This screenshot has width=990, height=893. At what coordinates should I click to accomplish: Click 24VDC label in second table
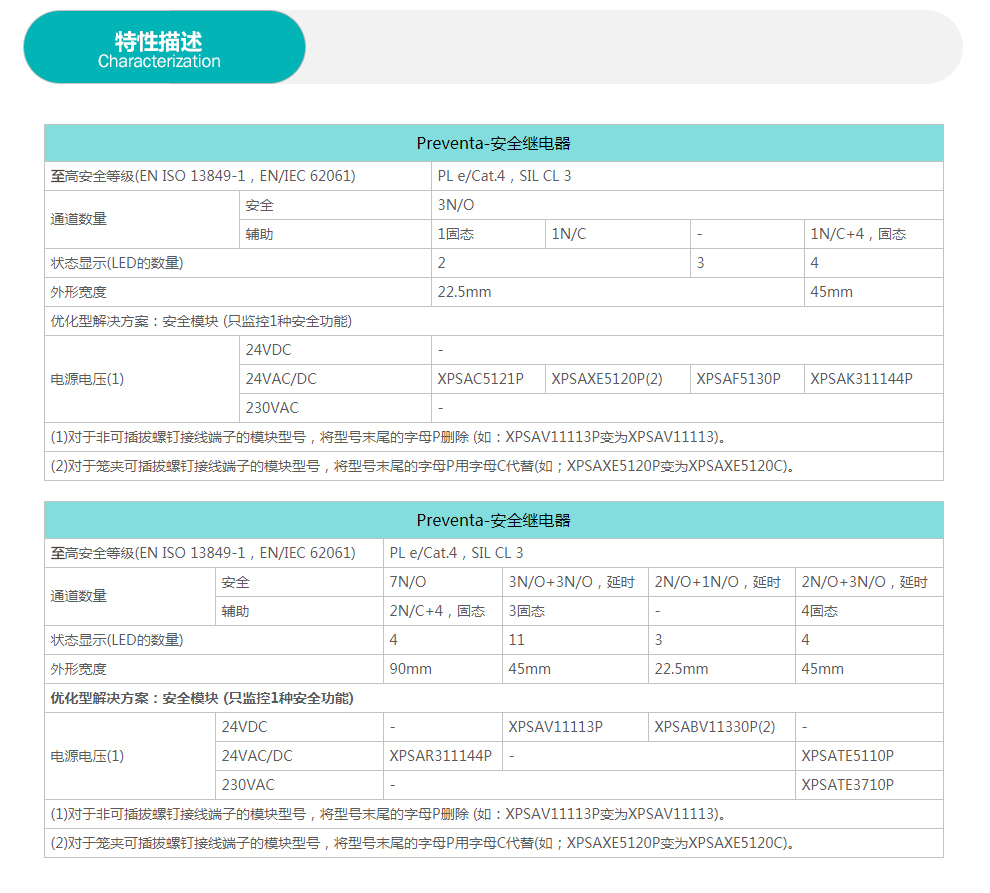[x=244, y=727]
